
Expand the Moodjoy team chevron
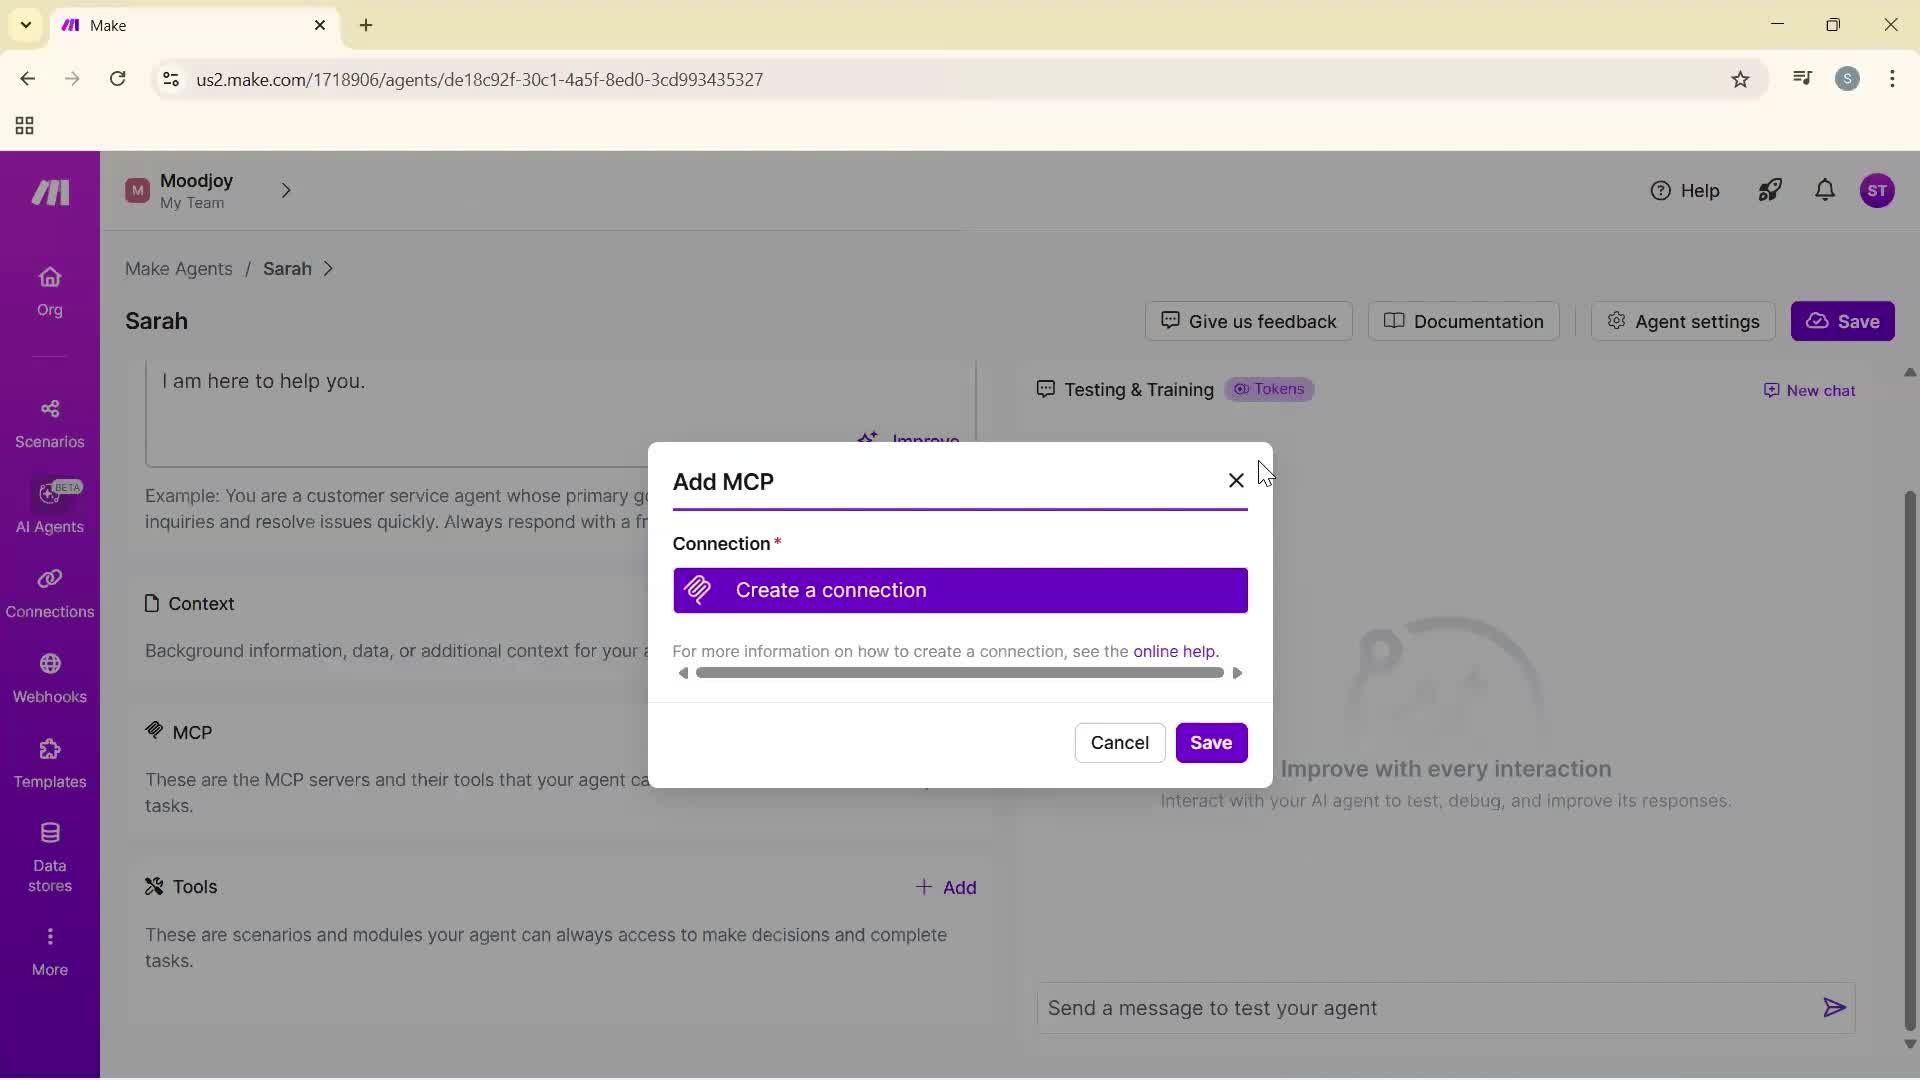click(x=286, y=191)
